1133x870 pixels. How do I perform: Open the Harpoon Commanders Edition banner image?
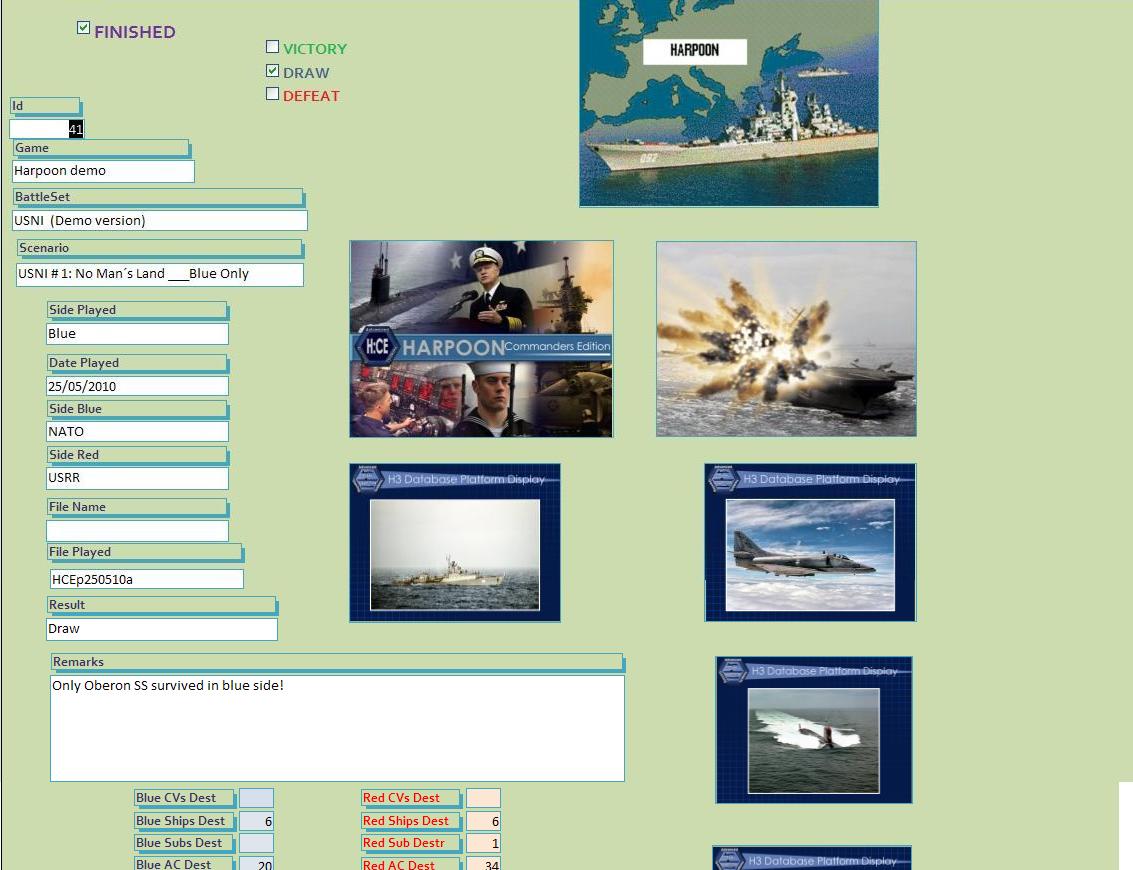pos(481,339)
